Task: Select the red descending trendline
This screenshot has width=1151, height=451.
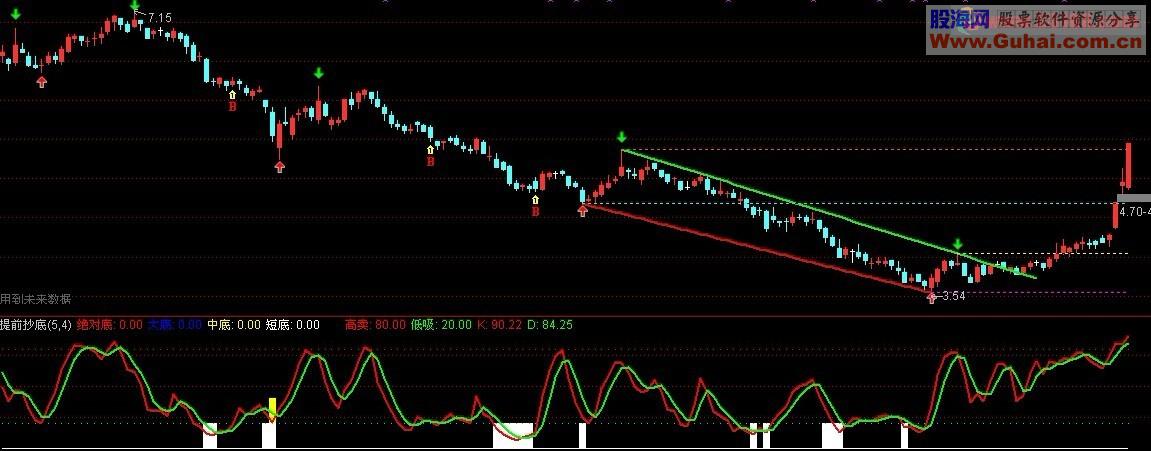Action: (759, 248)
